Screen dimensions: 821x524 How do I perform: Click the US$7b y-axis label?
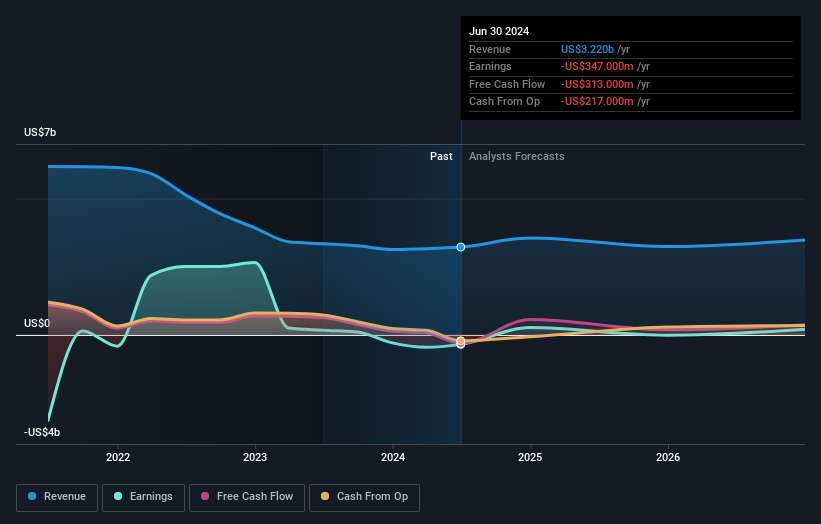(40, 132)
